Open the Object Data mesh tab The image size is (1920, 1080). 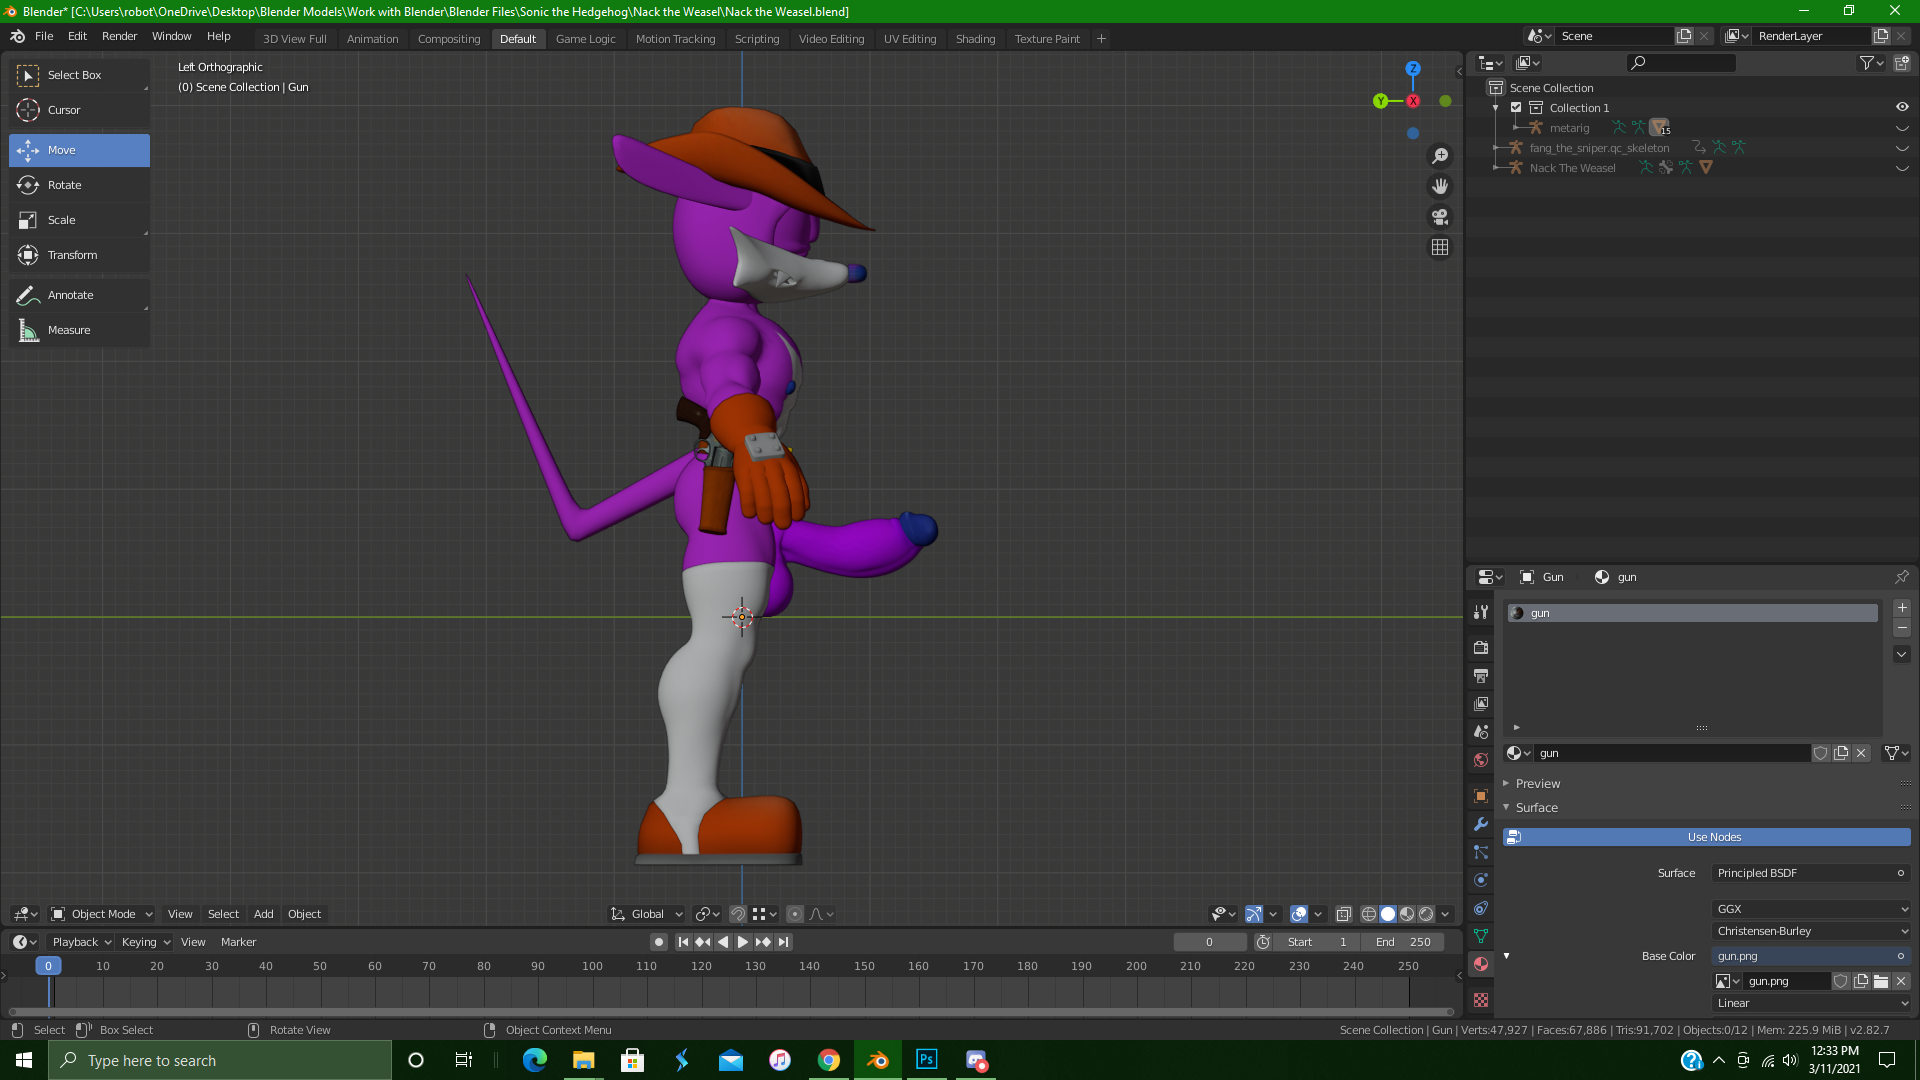point(1481,936)
